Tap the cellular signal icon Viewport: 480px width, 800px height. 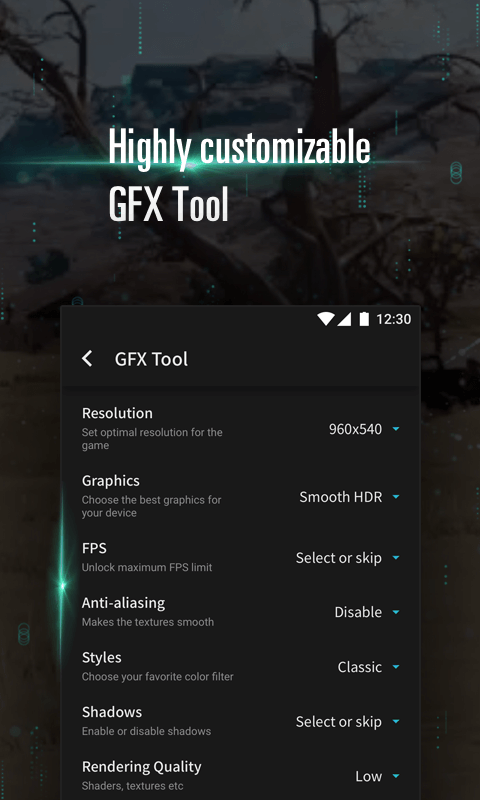pyautogui.click(x=344, y=319)
